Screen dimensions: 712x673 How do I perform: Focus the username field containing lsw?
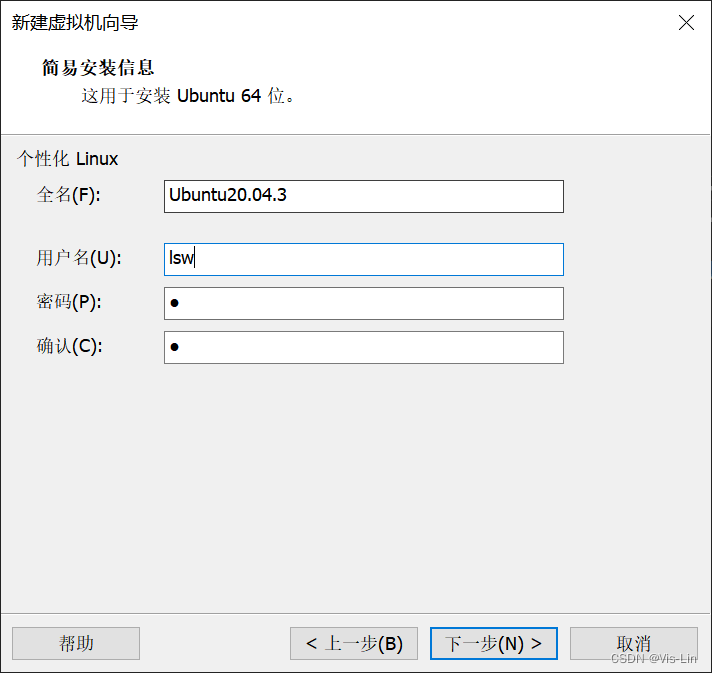[x=364, y=259]
